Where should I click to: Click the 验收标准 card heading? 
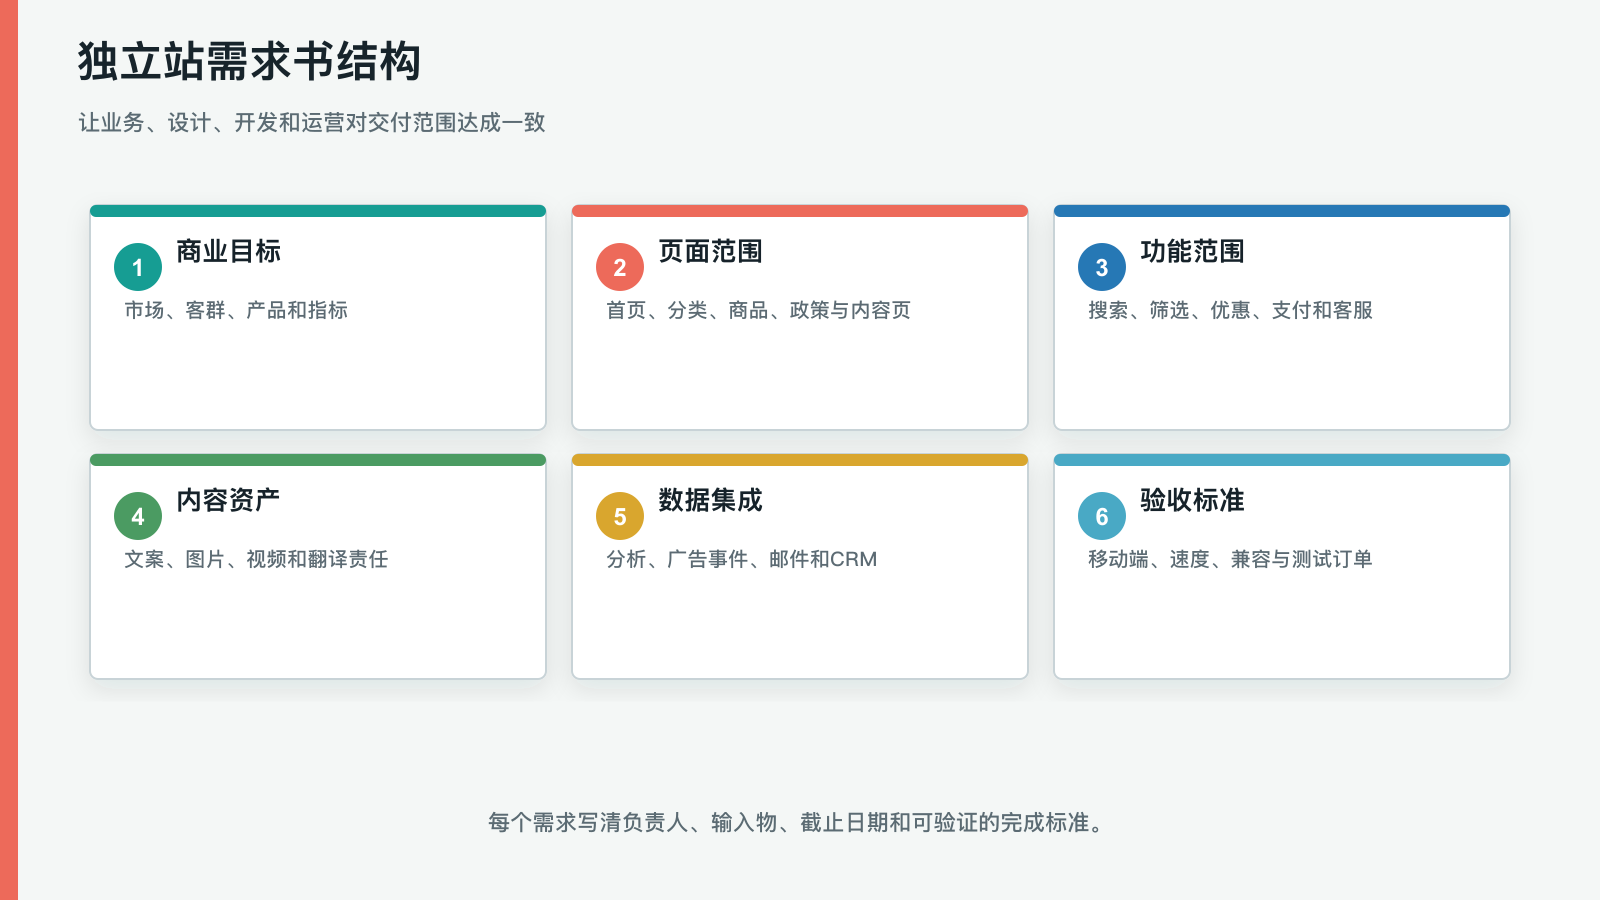coord(1192,500)
